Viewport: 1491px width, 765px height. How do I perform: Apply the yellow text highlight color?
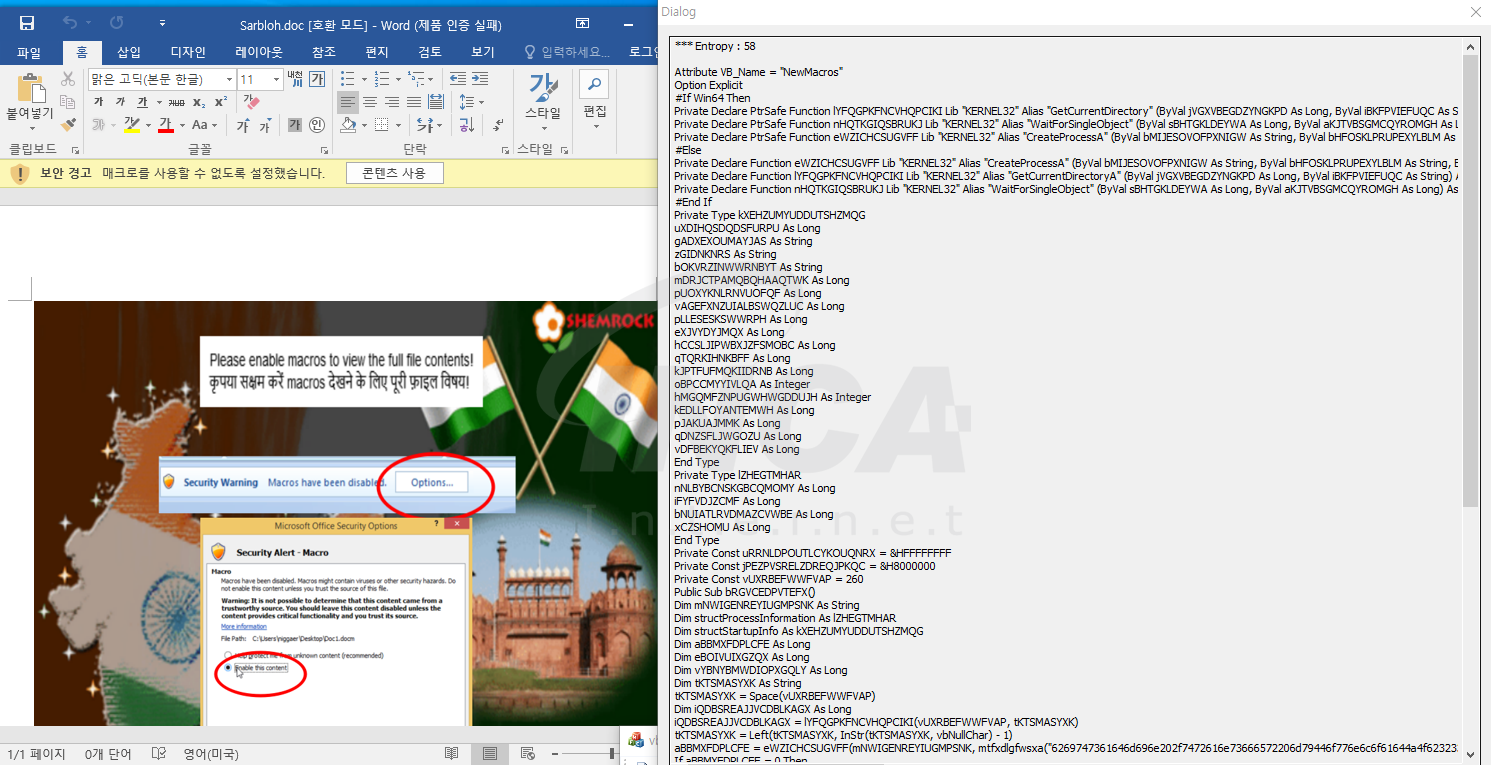[x=131, y=125]
